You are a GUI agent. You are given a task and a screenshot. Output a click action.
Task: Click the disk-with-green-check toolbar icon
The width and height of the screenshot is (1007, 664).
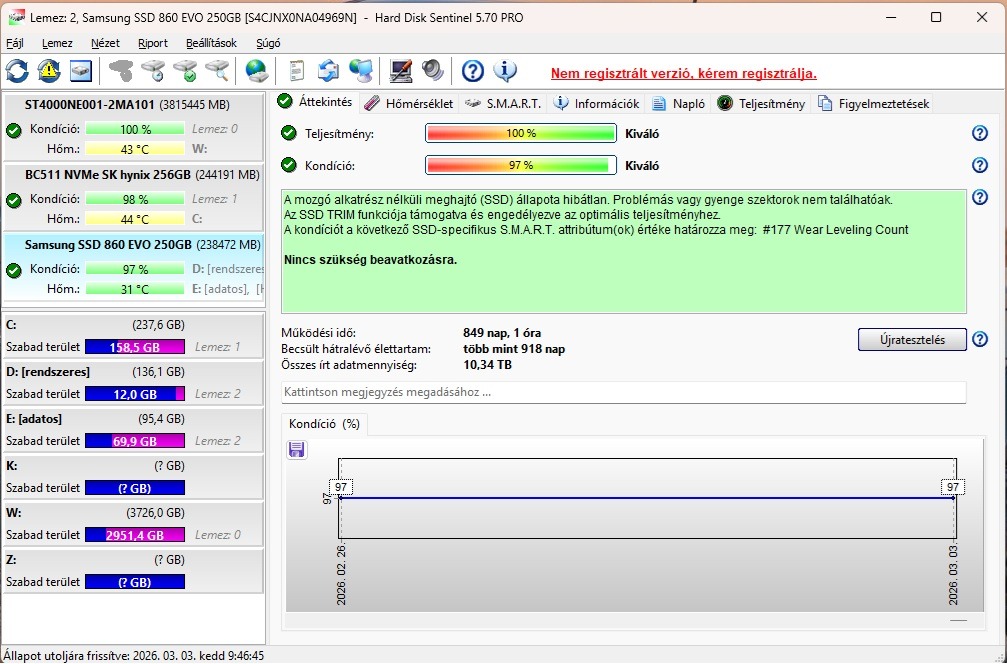[x=186, y=71]
